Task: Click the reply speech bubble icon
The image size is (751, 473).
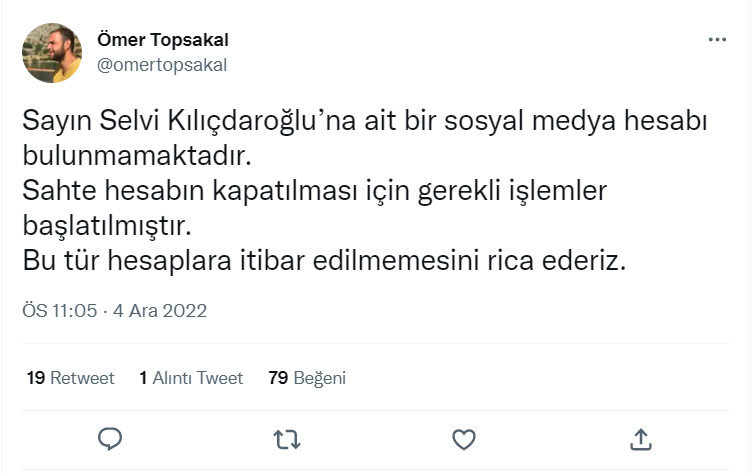Action: [110, 439]
